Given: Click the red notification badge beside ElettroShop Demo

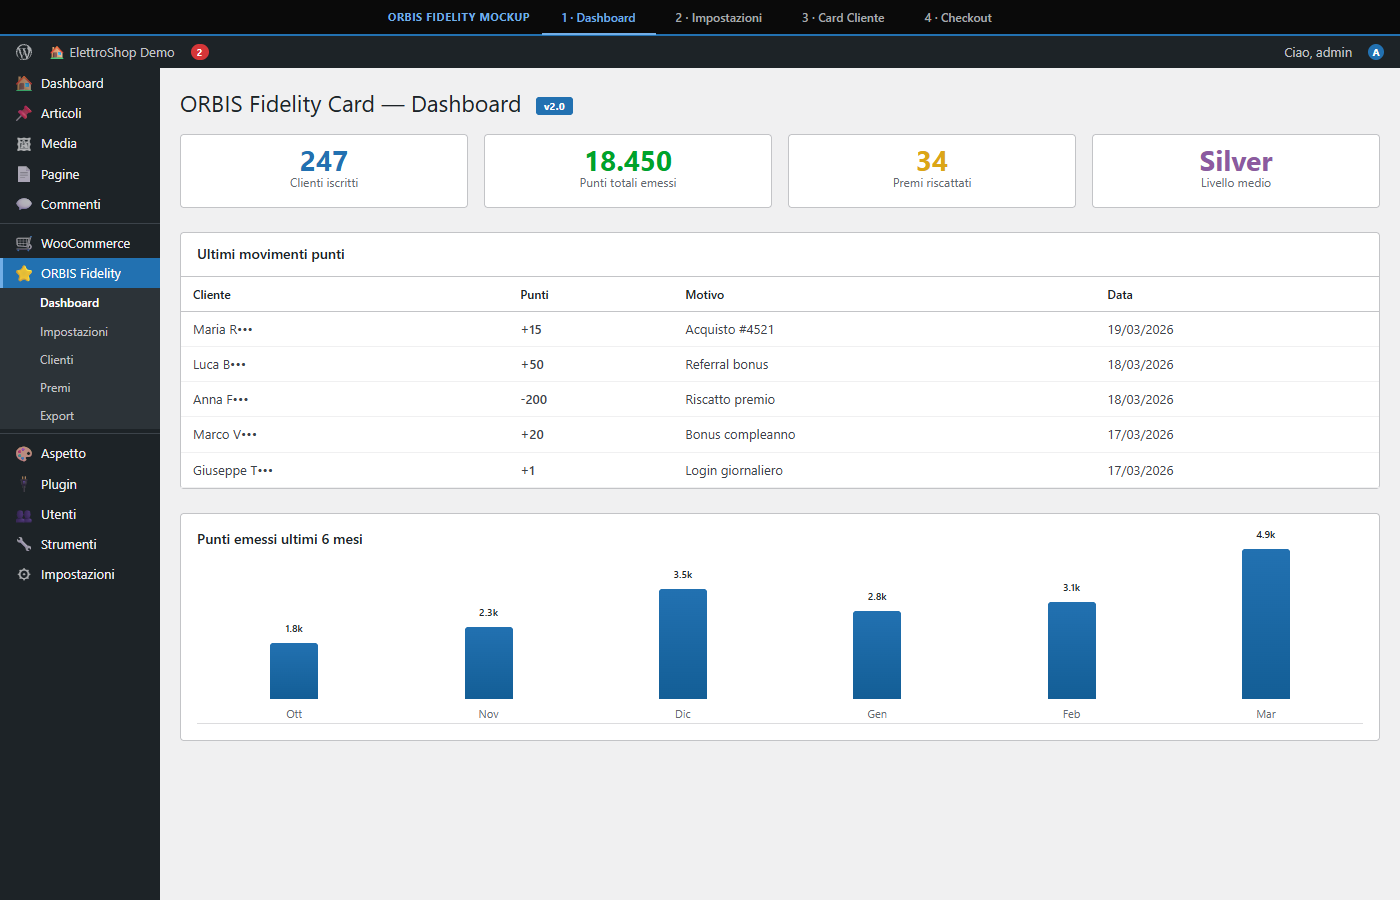Looking at the screenshot, I should click(199, 52).
